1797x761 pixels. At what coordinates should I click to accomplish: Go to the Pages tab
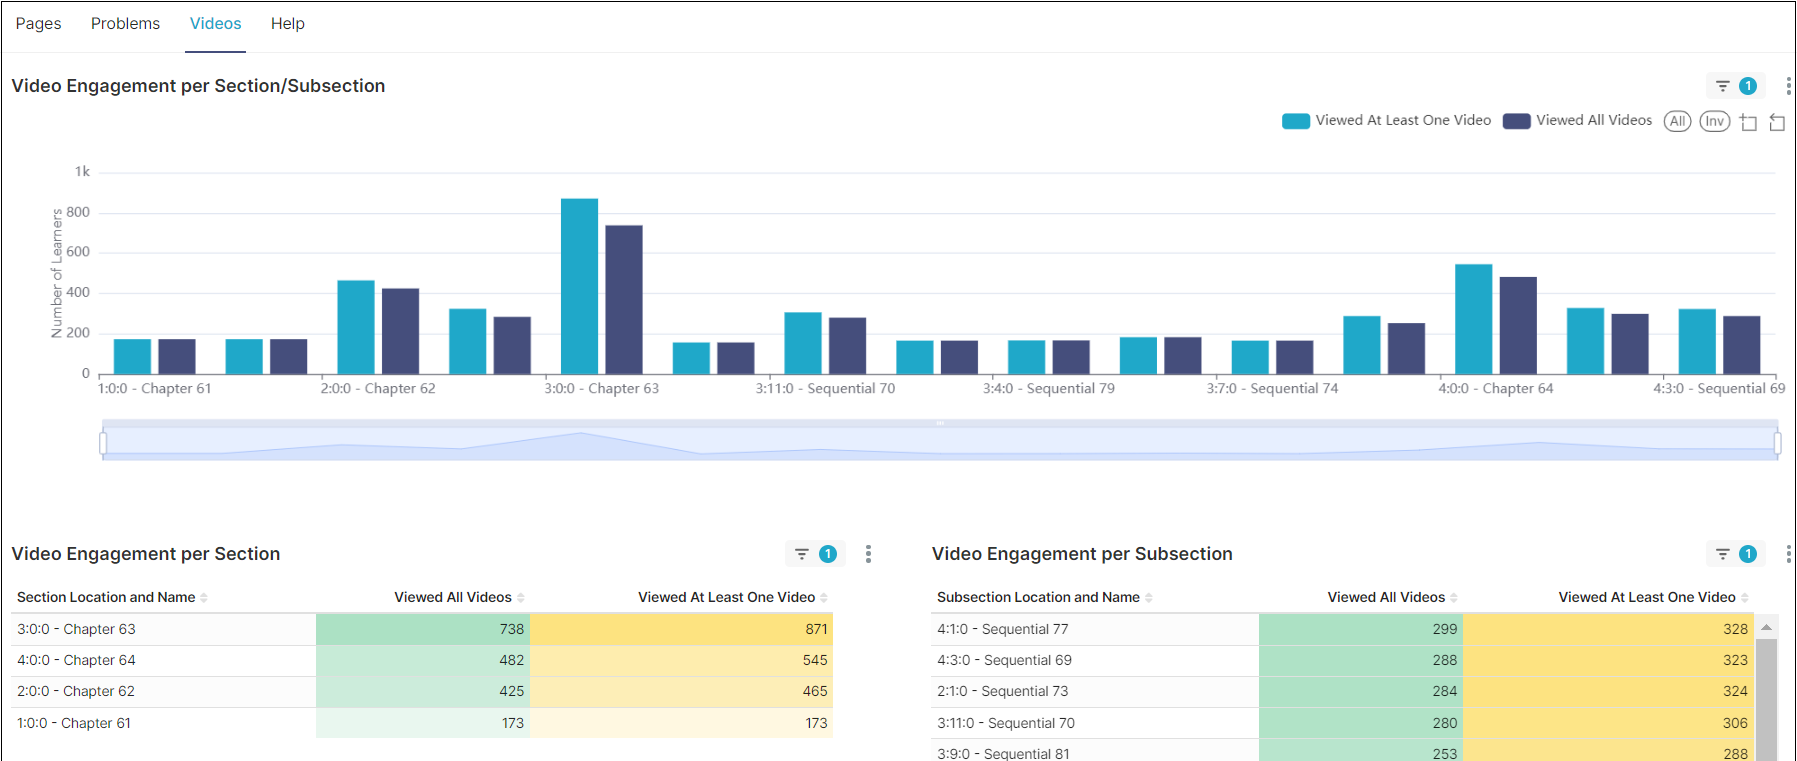coord(38,24)
